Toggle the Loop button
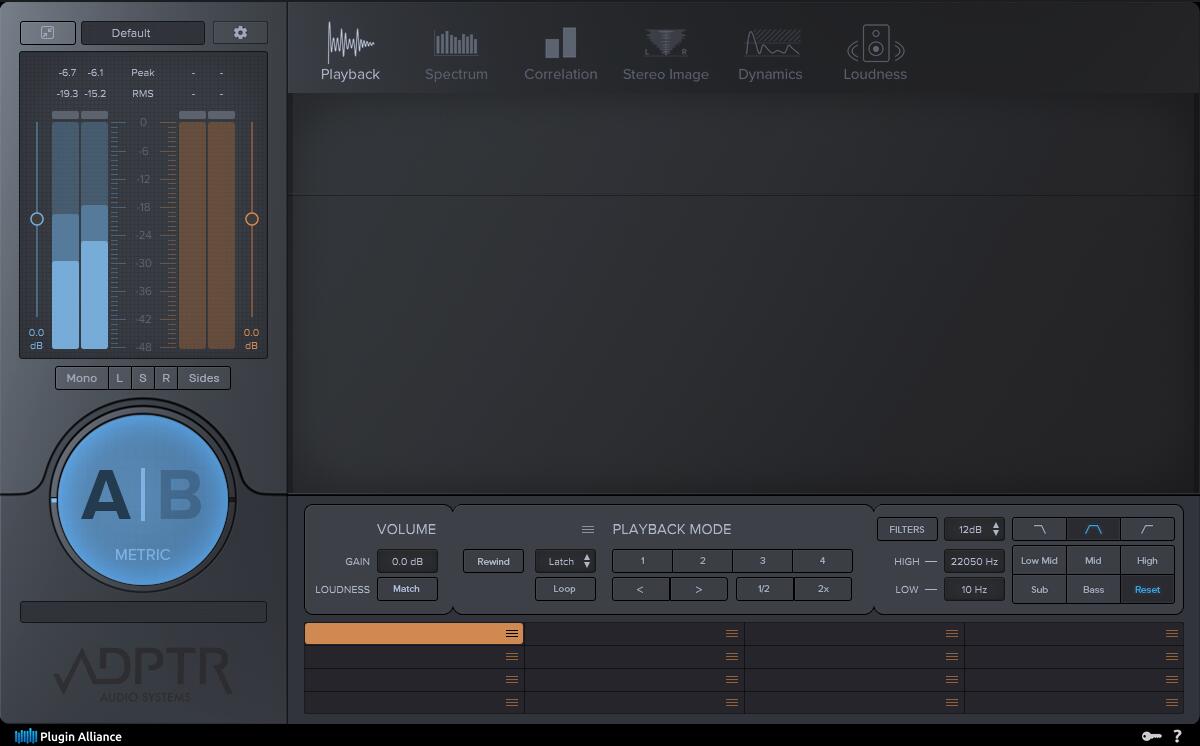This screenshot has height=746, width=1200. coord(565,589)
